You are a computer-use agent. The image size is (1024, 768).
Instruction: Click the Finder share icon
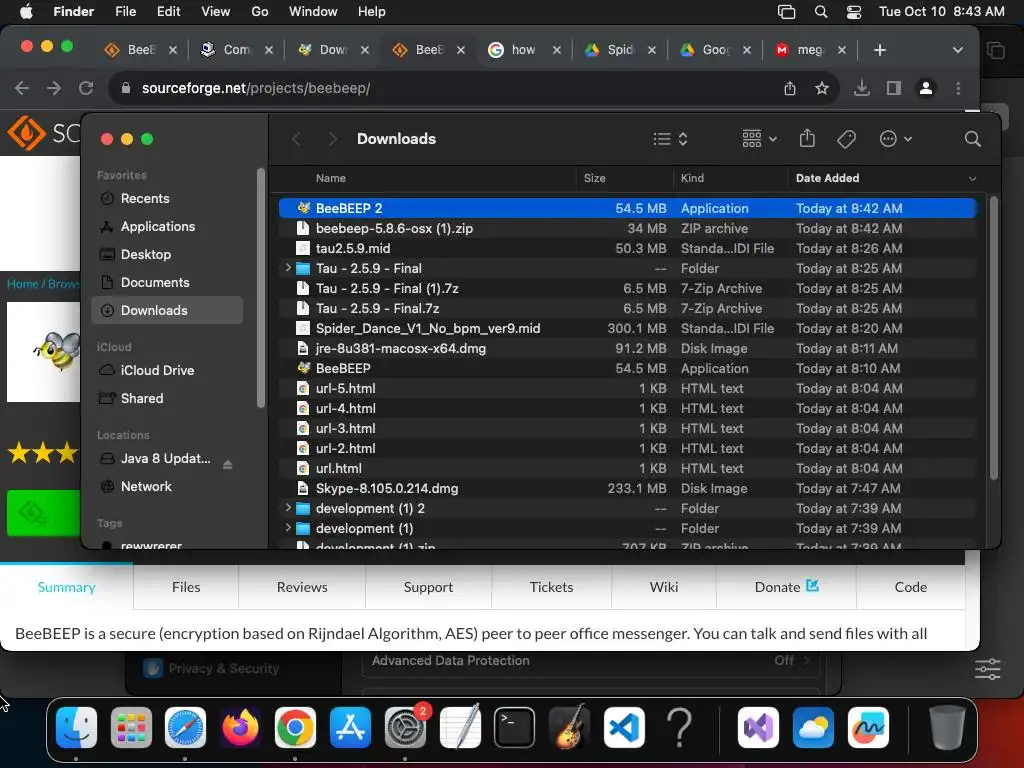click(x=807, y=138)
